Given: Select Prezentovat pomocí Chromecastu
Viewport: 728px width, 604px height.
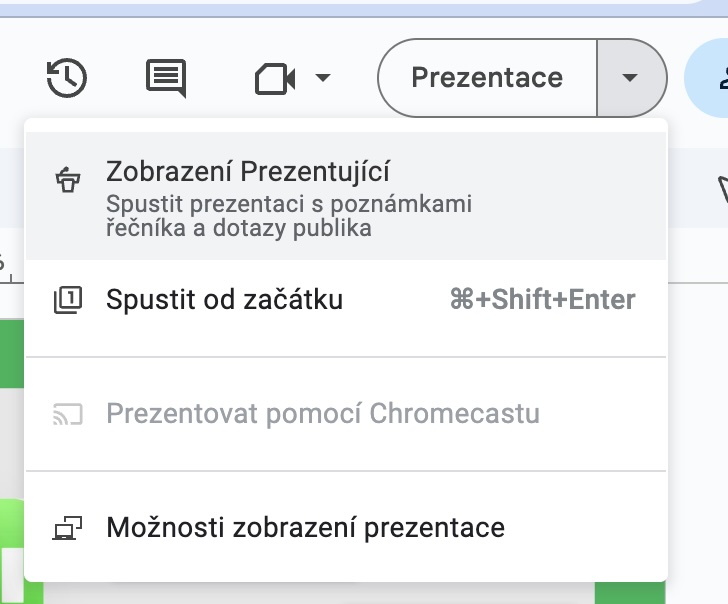Looking at the screenshot, I should [x=322, y=414].
